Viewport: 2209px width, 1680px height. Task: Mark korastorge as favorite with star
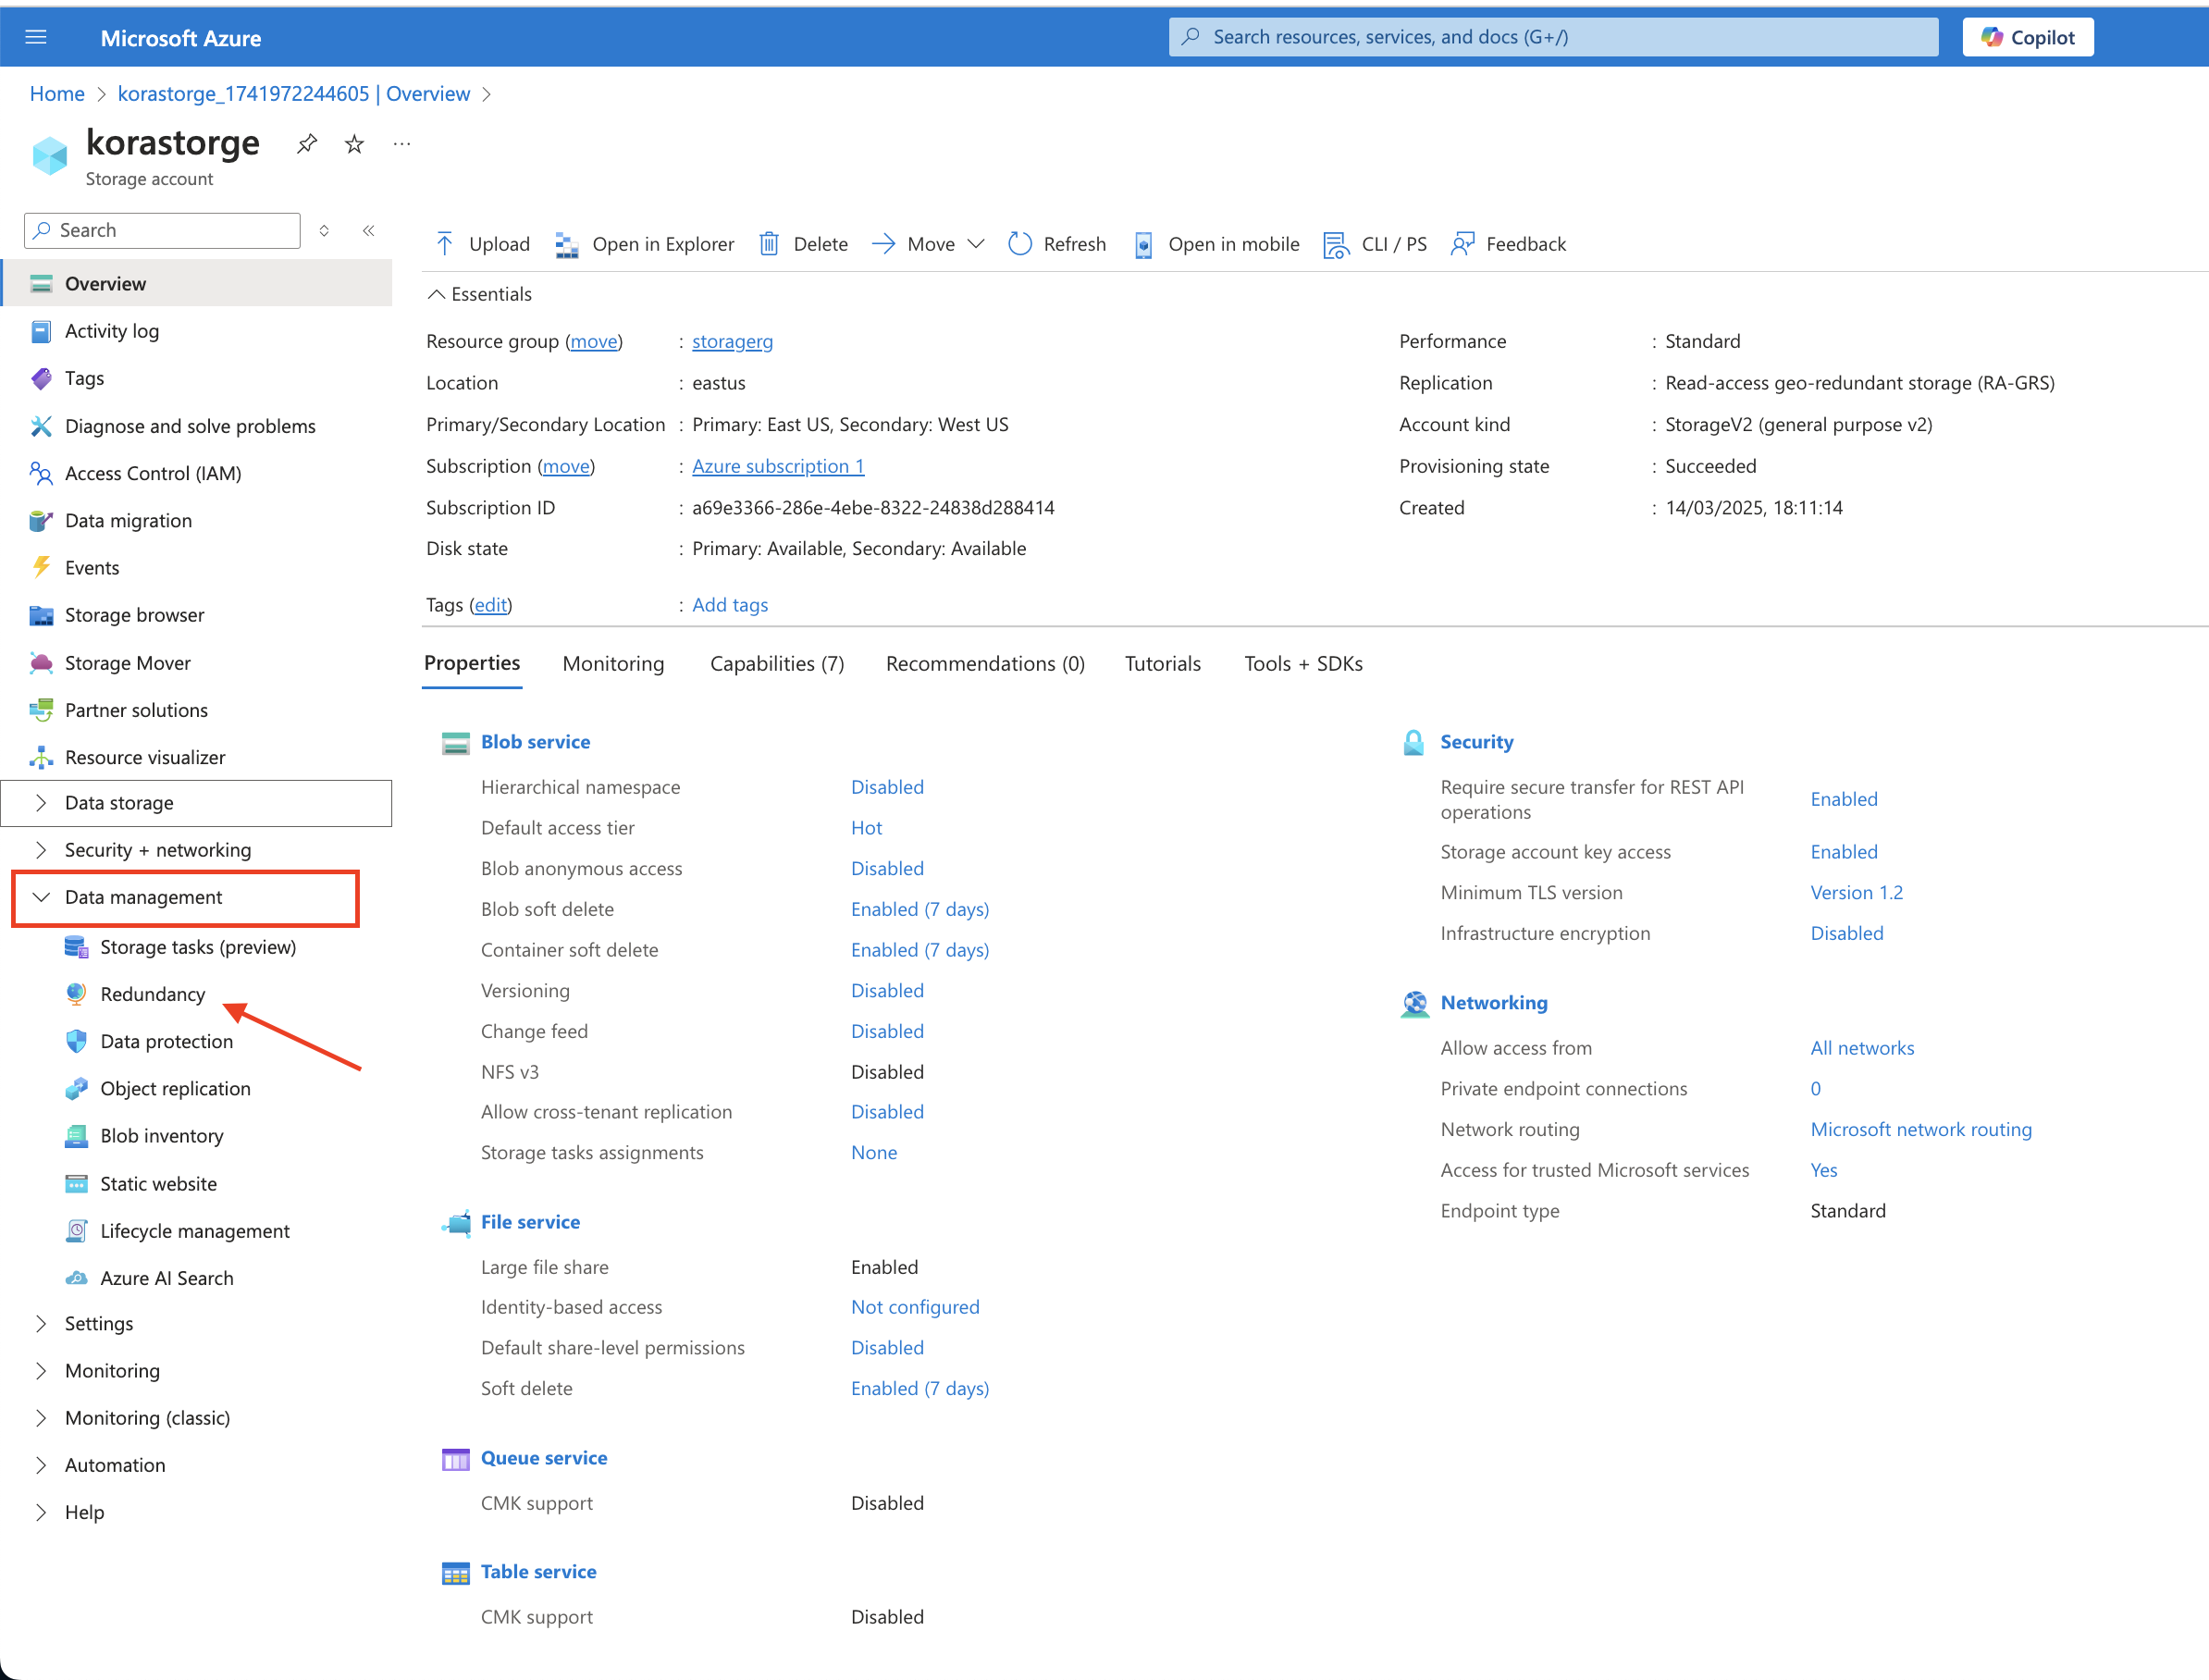[x=354, y=144]
